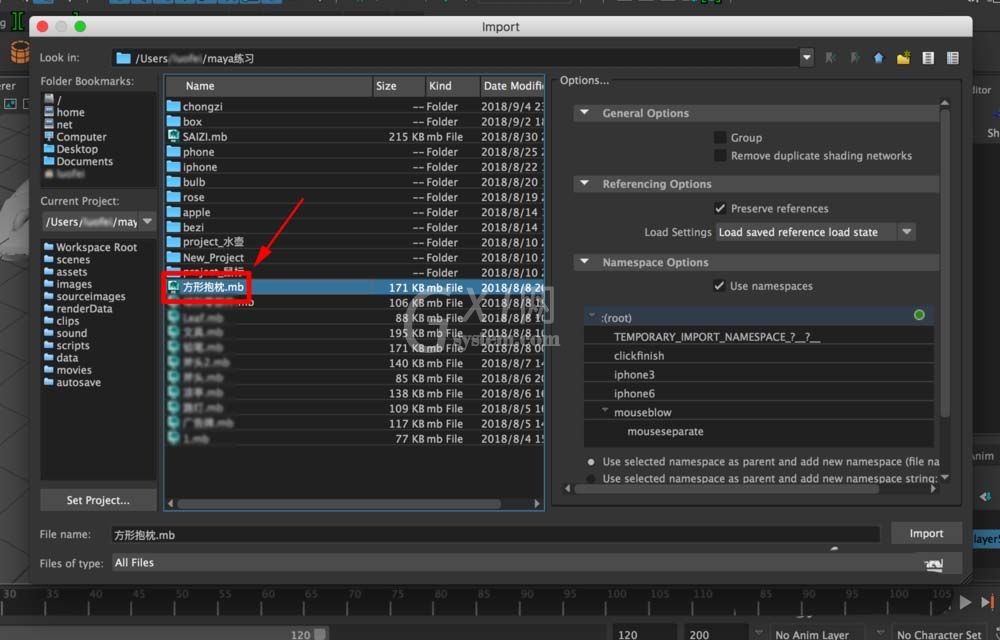The height and width of the screenshot is (640, 1000).
Task: Select the images project folder
Action: click(68, 284)
